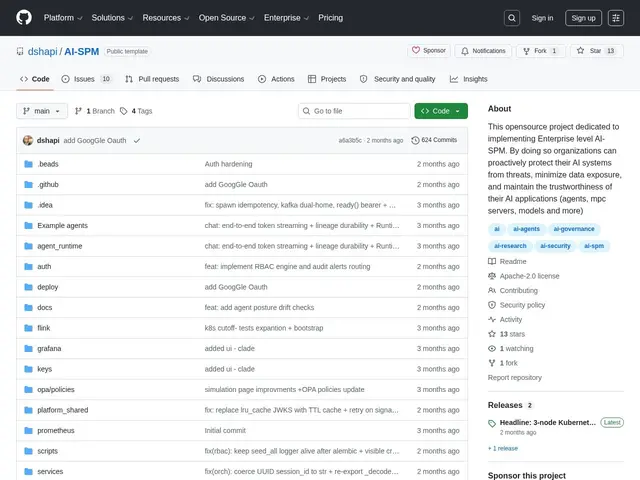Image resolution: width=640 pixels, height=480 pixels.
Task: Click the Fork icon button
Action: 526,51
